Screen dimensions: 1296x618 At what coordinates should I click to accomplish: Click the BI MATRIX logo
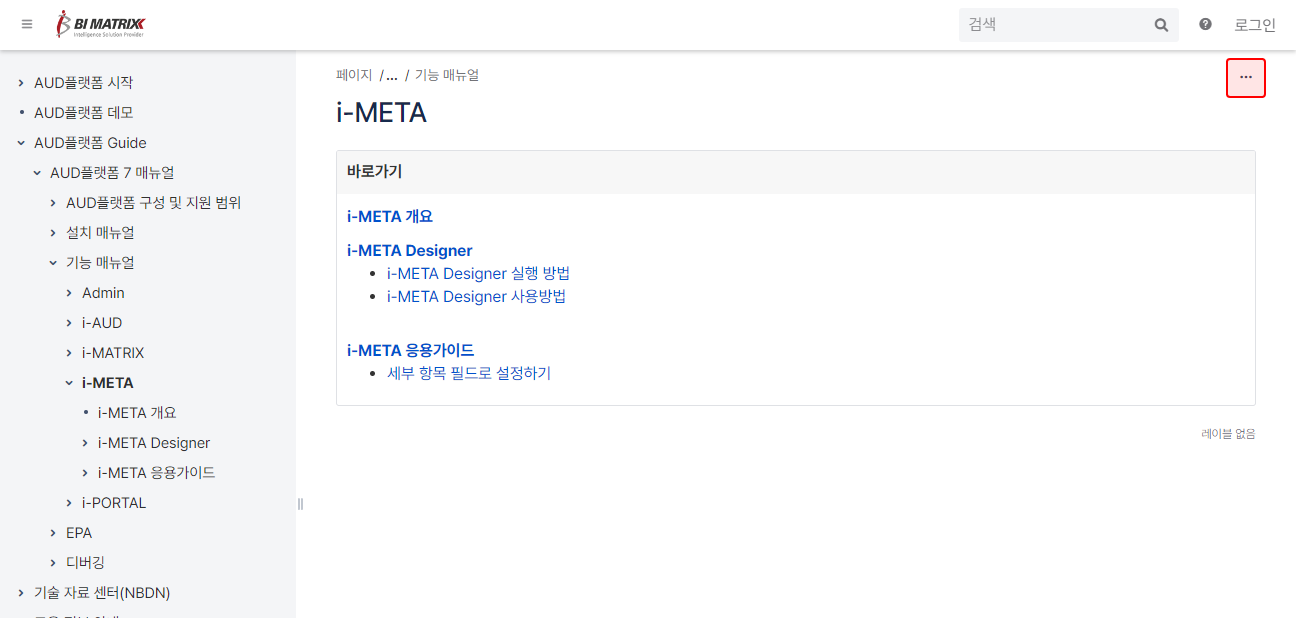coord(101,24)
